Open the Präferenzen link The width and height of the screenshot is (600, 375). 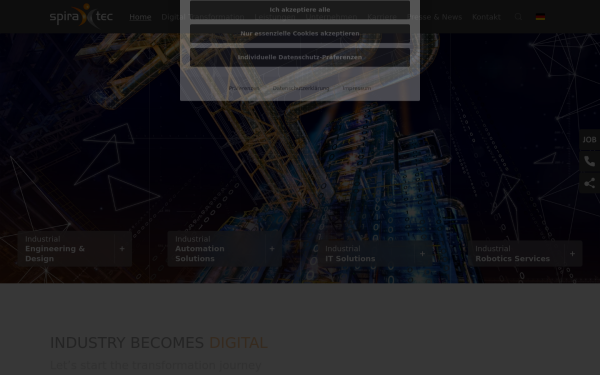point(244,88)
